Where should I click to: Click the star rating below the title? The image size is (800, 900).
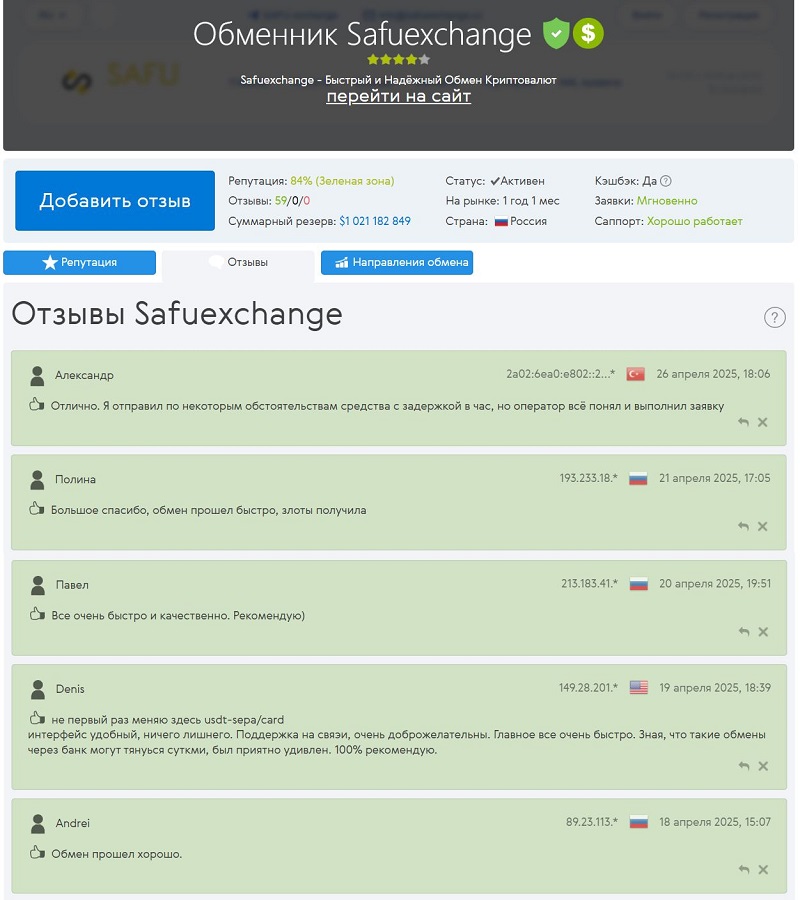398,59
